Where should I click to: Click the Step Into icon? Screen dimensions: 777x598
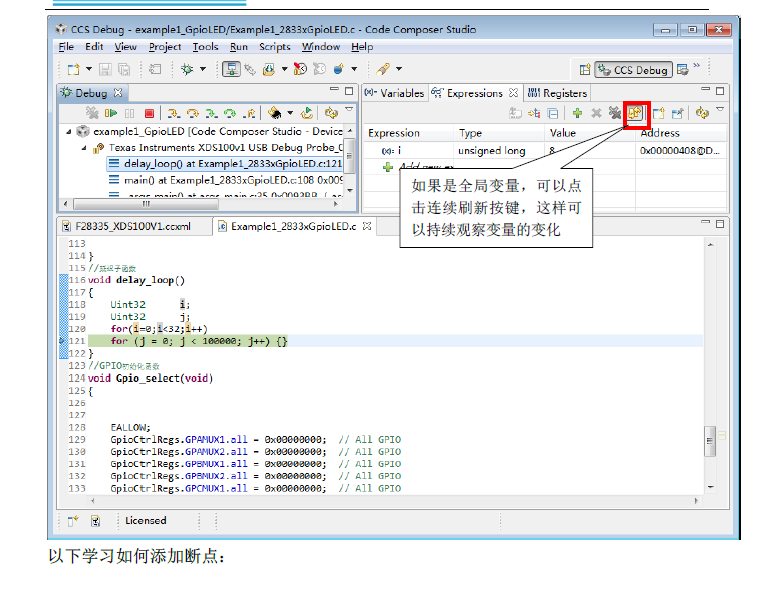click(173, 113)
